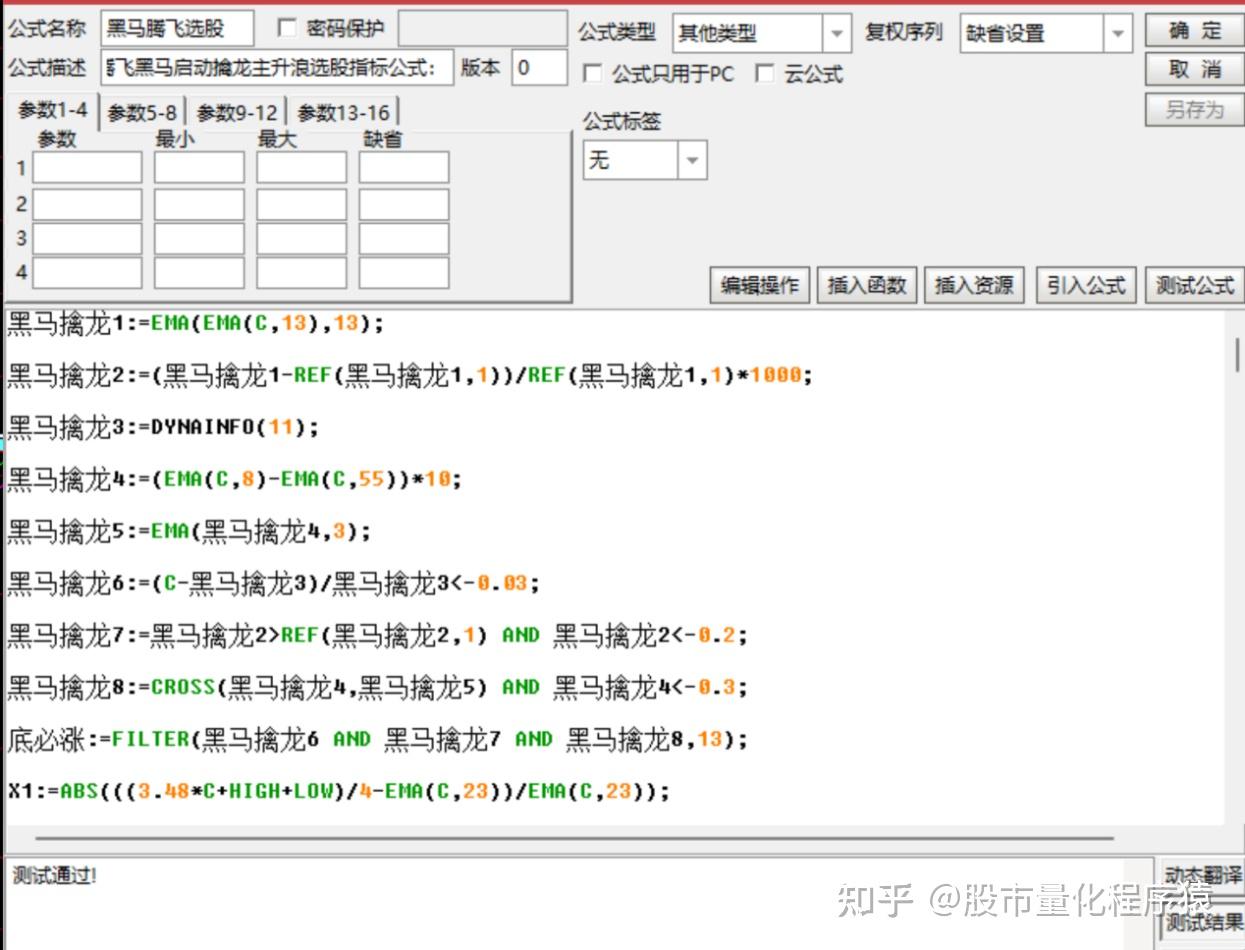Image resolution: width=1245 pixels, height=950 pixels.
Task: Click the 最小 field in row 1
Action: [x=199, y=167]
